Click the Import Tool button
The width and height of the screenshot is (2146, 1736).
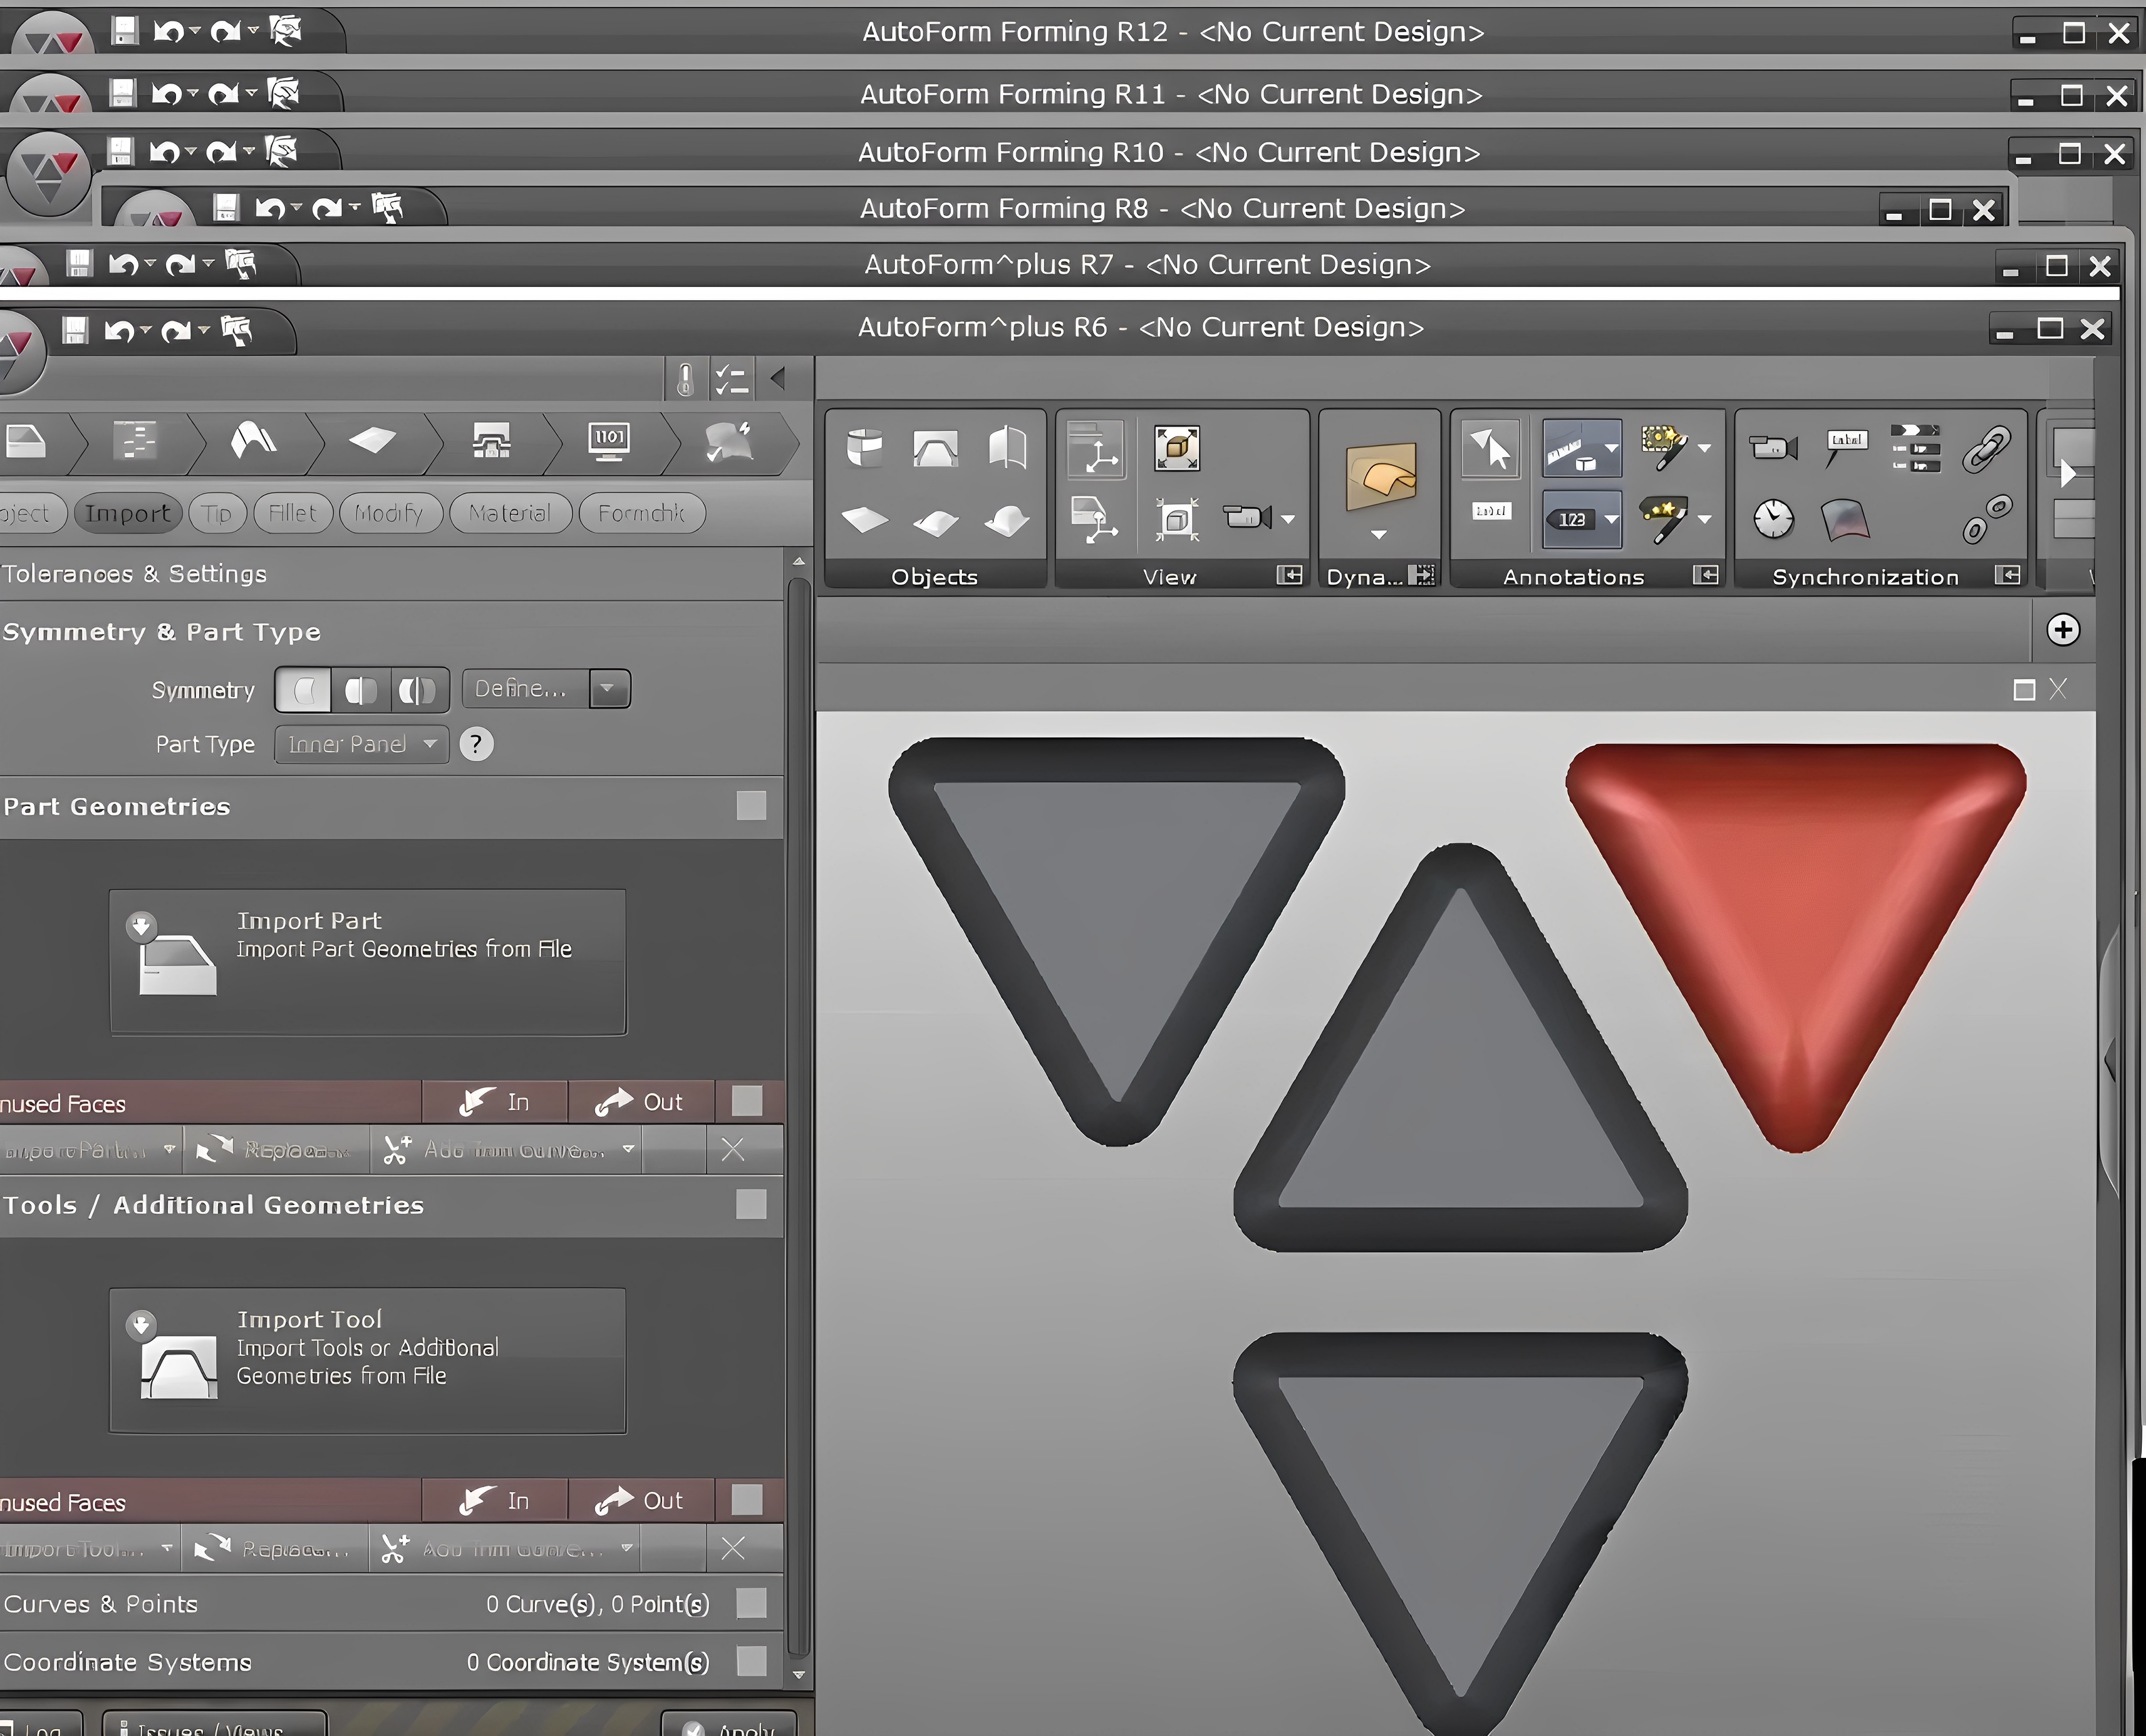pyautogui.click(x=368, y=1360)
